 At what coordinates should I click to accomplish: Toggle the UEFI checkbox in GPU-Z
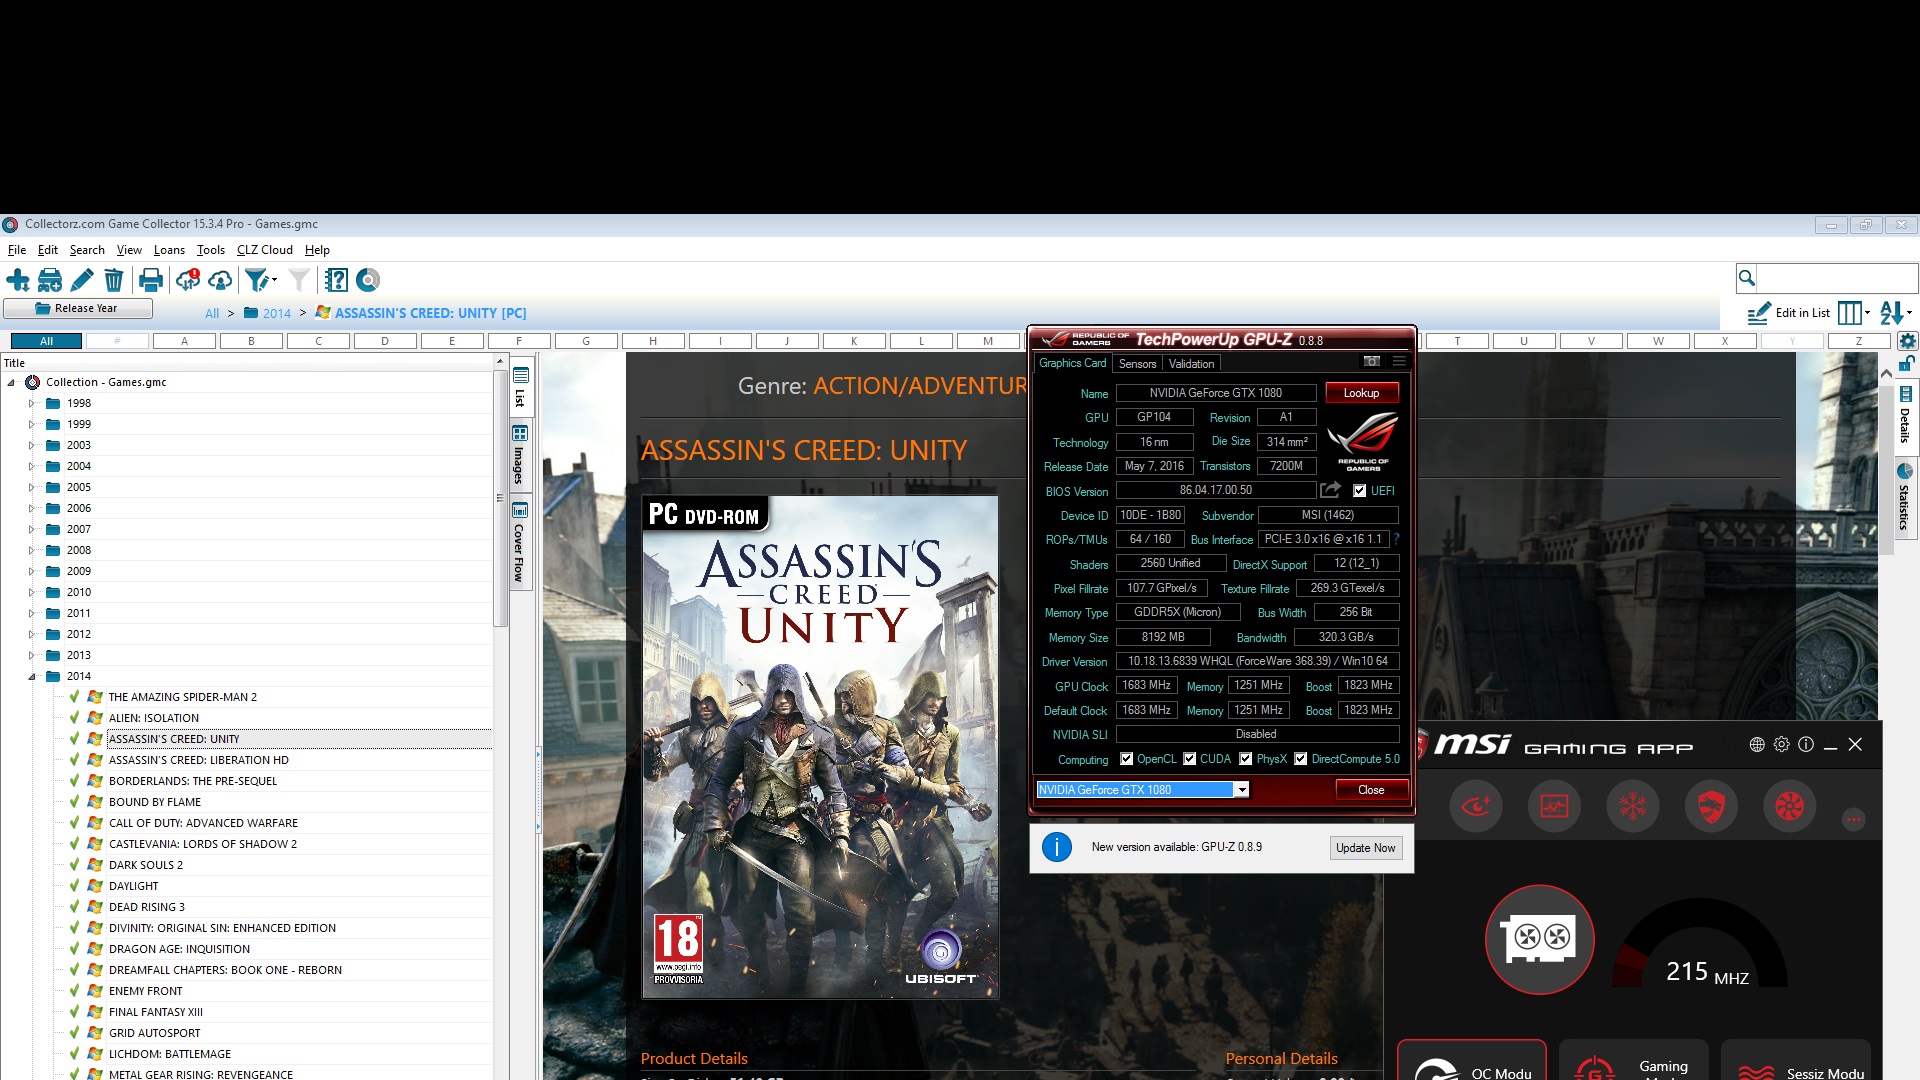[1359, 491]
